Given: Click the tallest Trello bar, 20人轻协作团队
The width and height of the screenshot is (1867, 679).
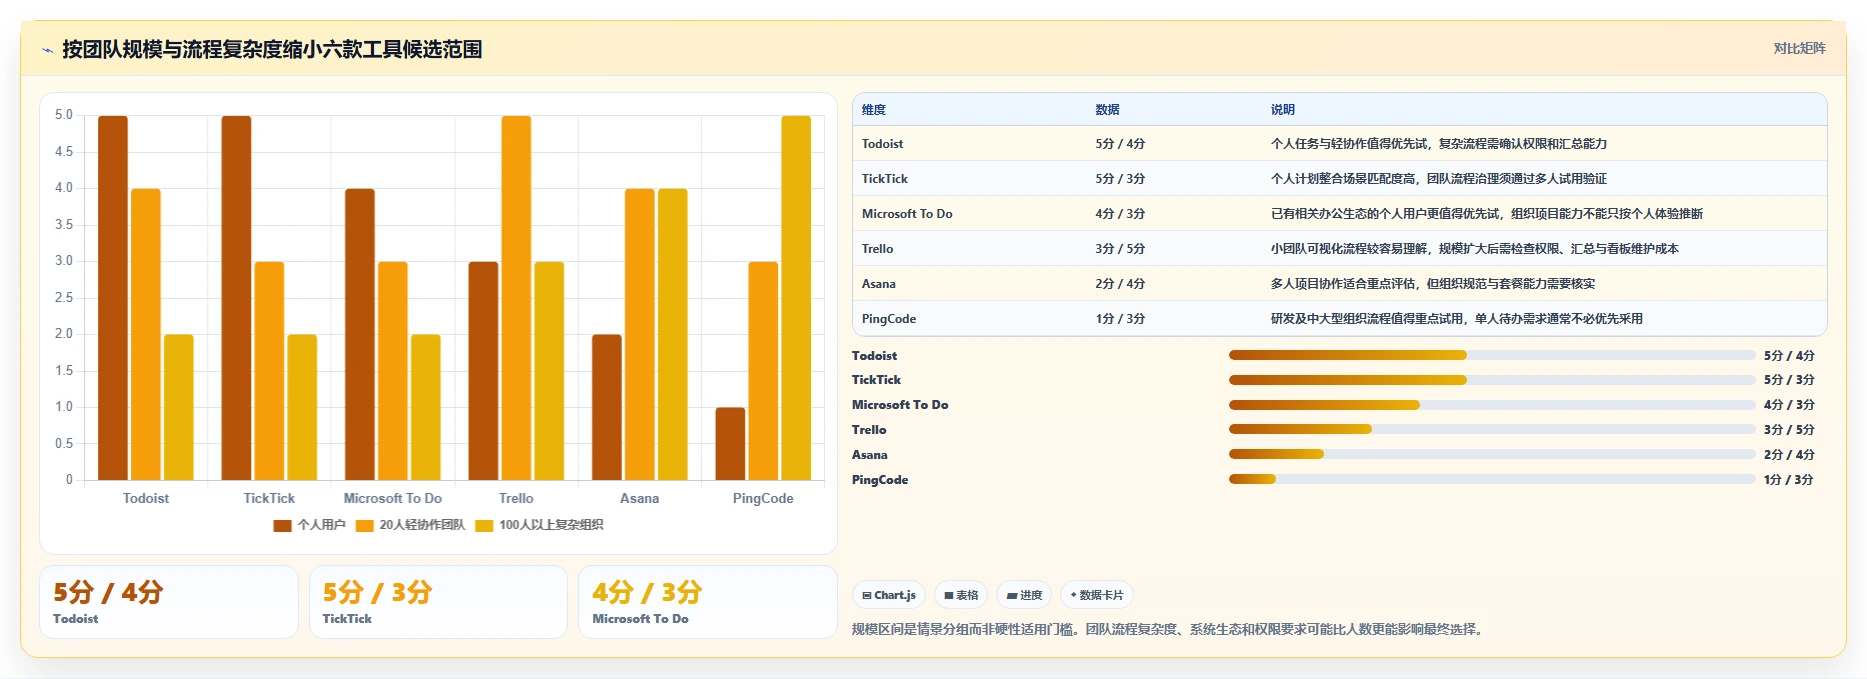Looking at the screenshot, I should [516, 298].
